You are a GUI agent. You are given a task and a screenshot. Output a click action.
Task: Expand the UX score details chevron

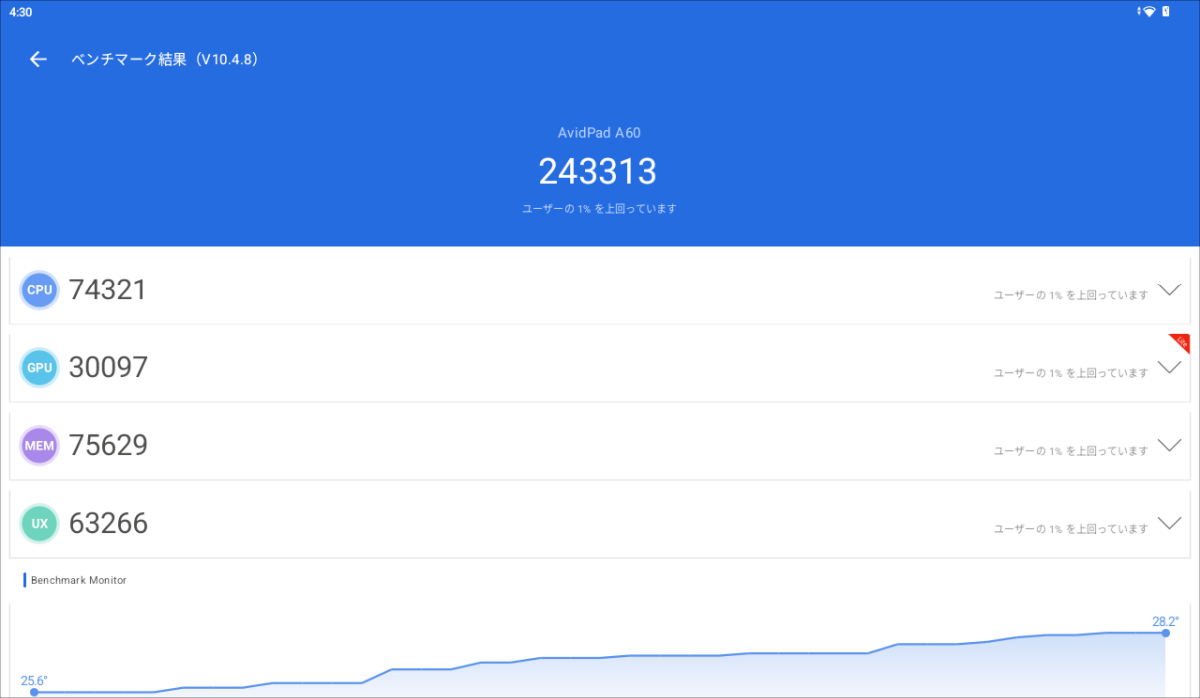(1169, 523)
